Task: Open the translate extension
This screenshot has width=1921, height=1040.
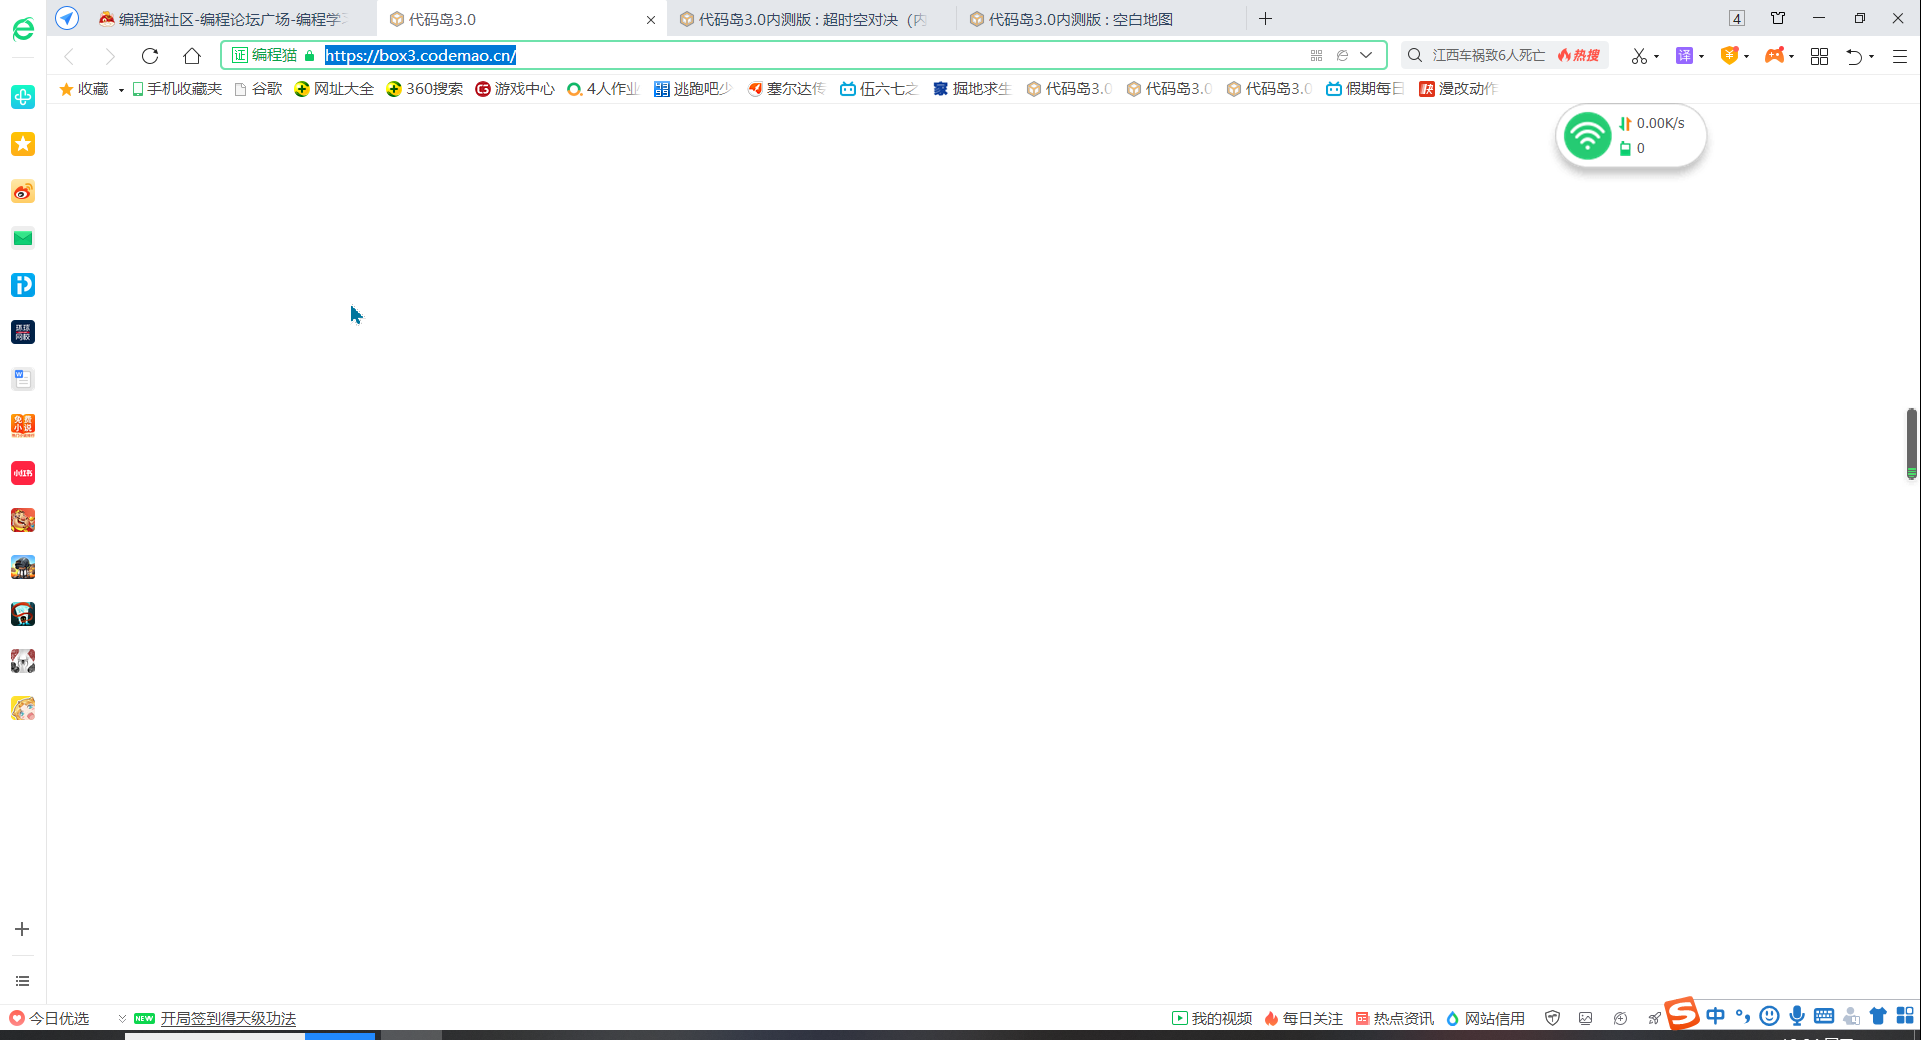Action: [1685, 56]
